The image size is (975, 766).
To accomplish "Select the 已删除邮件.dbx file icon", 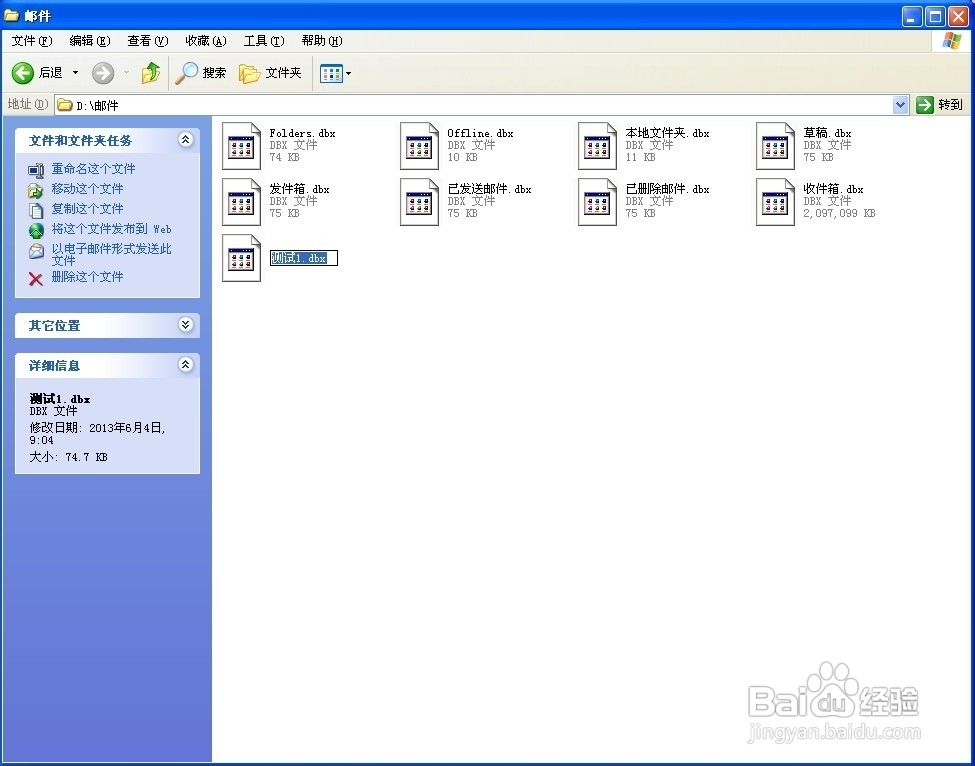I will tap(597, 200).
